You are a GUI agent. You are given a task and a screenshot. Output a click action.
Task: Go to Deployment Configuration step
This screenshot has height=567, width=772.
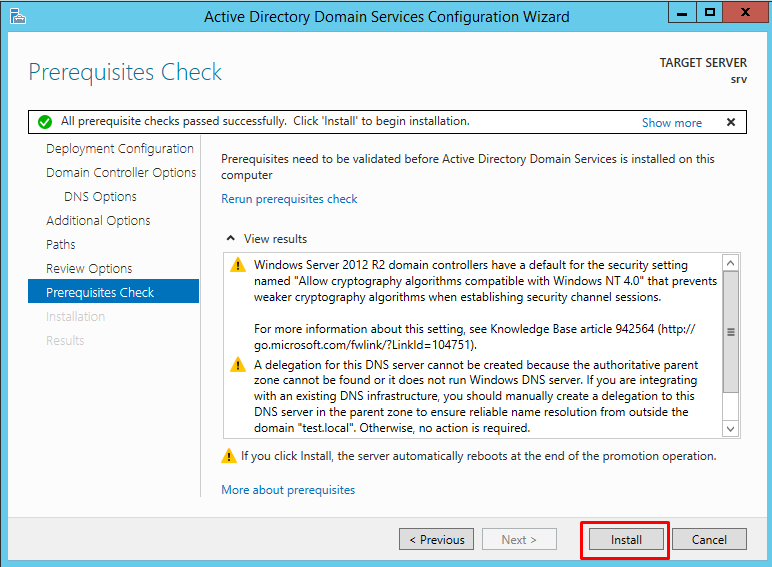point(120,149)
